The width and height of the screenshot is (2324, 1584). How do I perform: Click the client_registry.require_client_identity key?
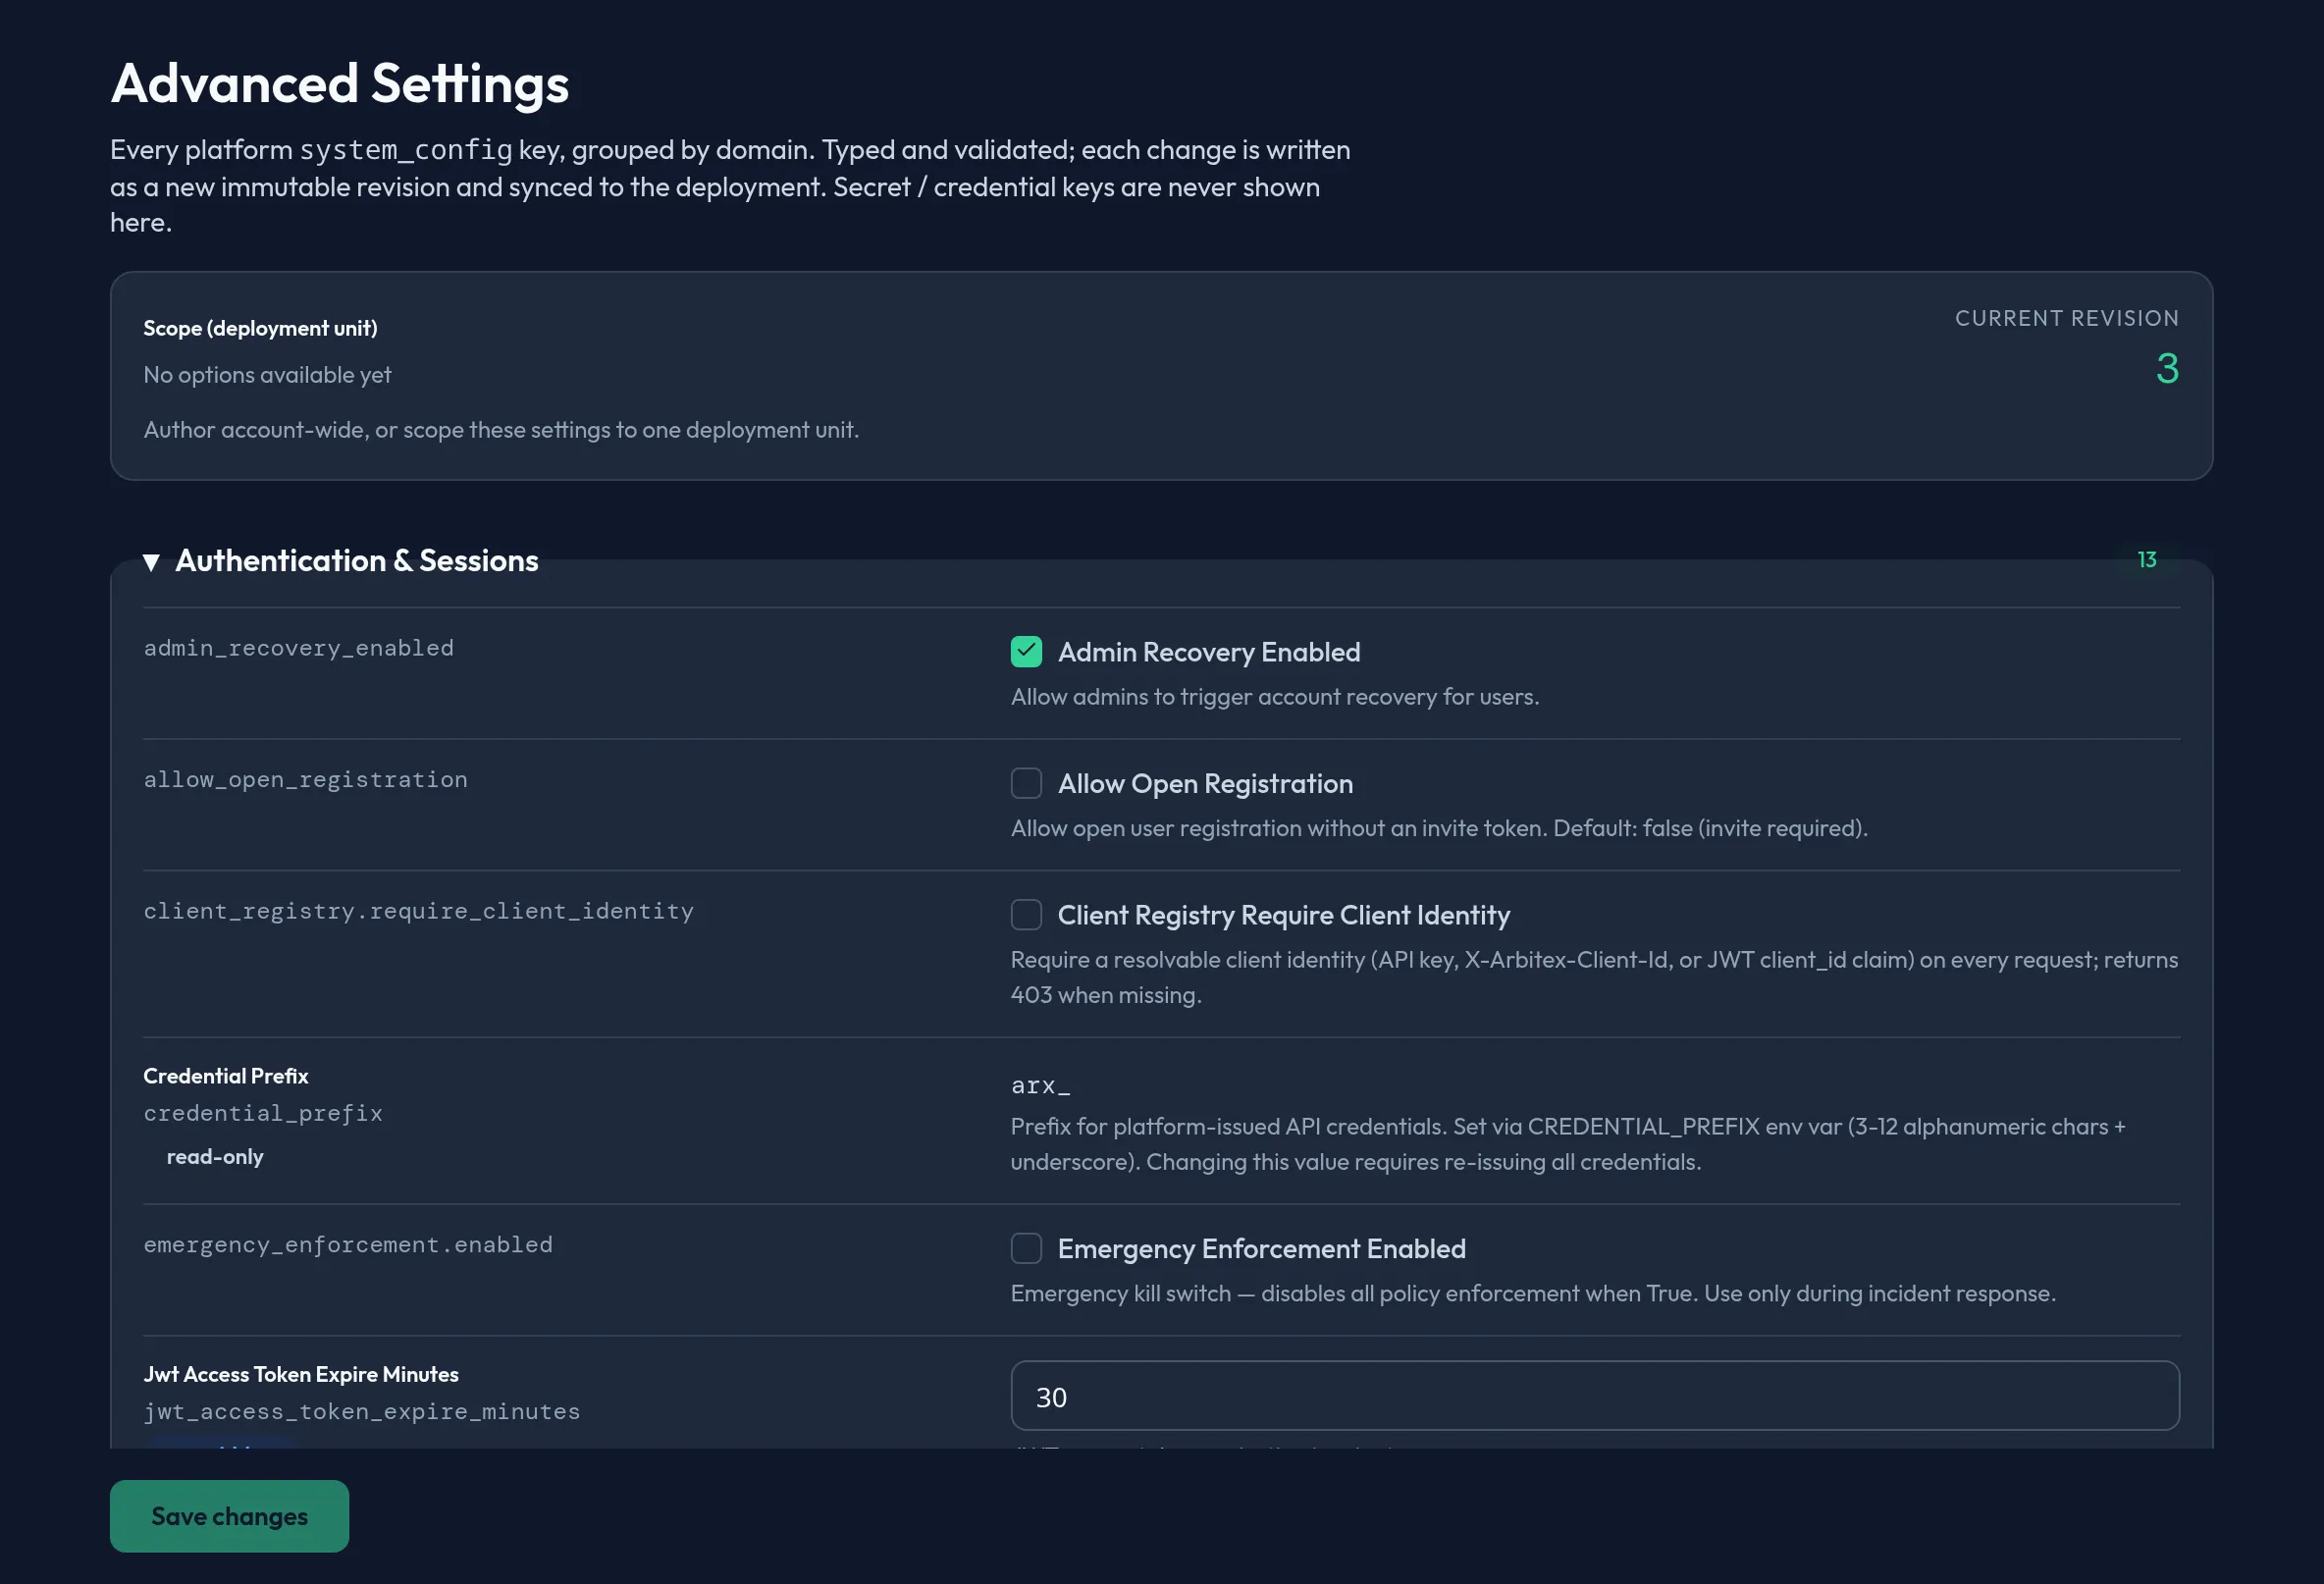click(418, 911)
